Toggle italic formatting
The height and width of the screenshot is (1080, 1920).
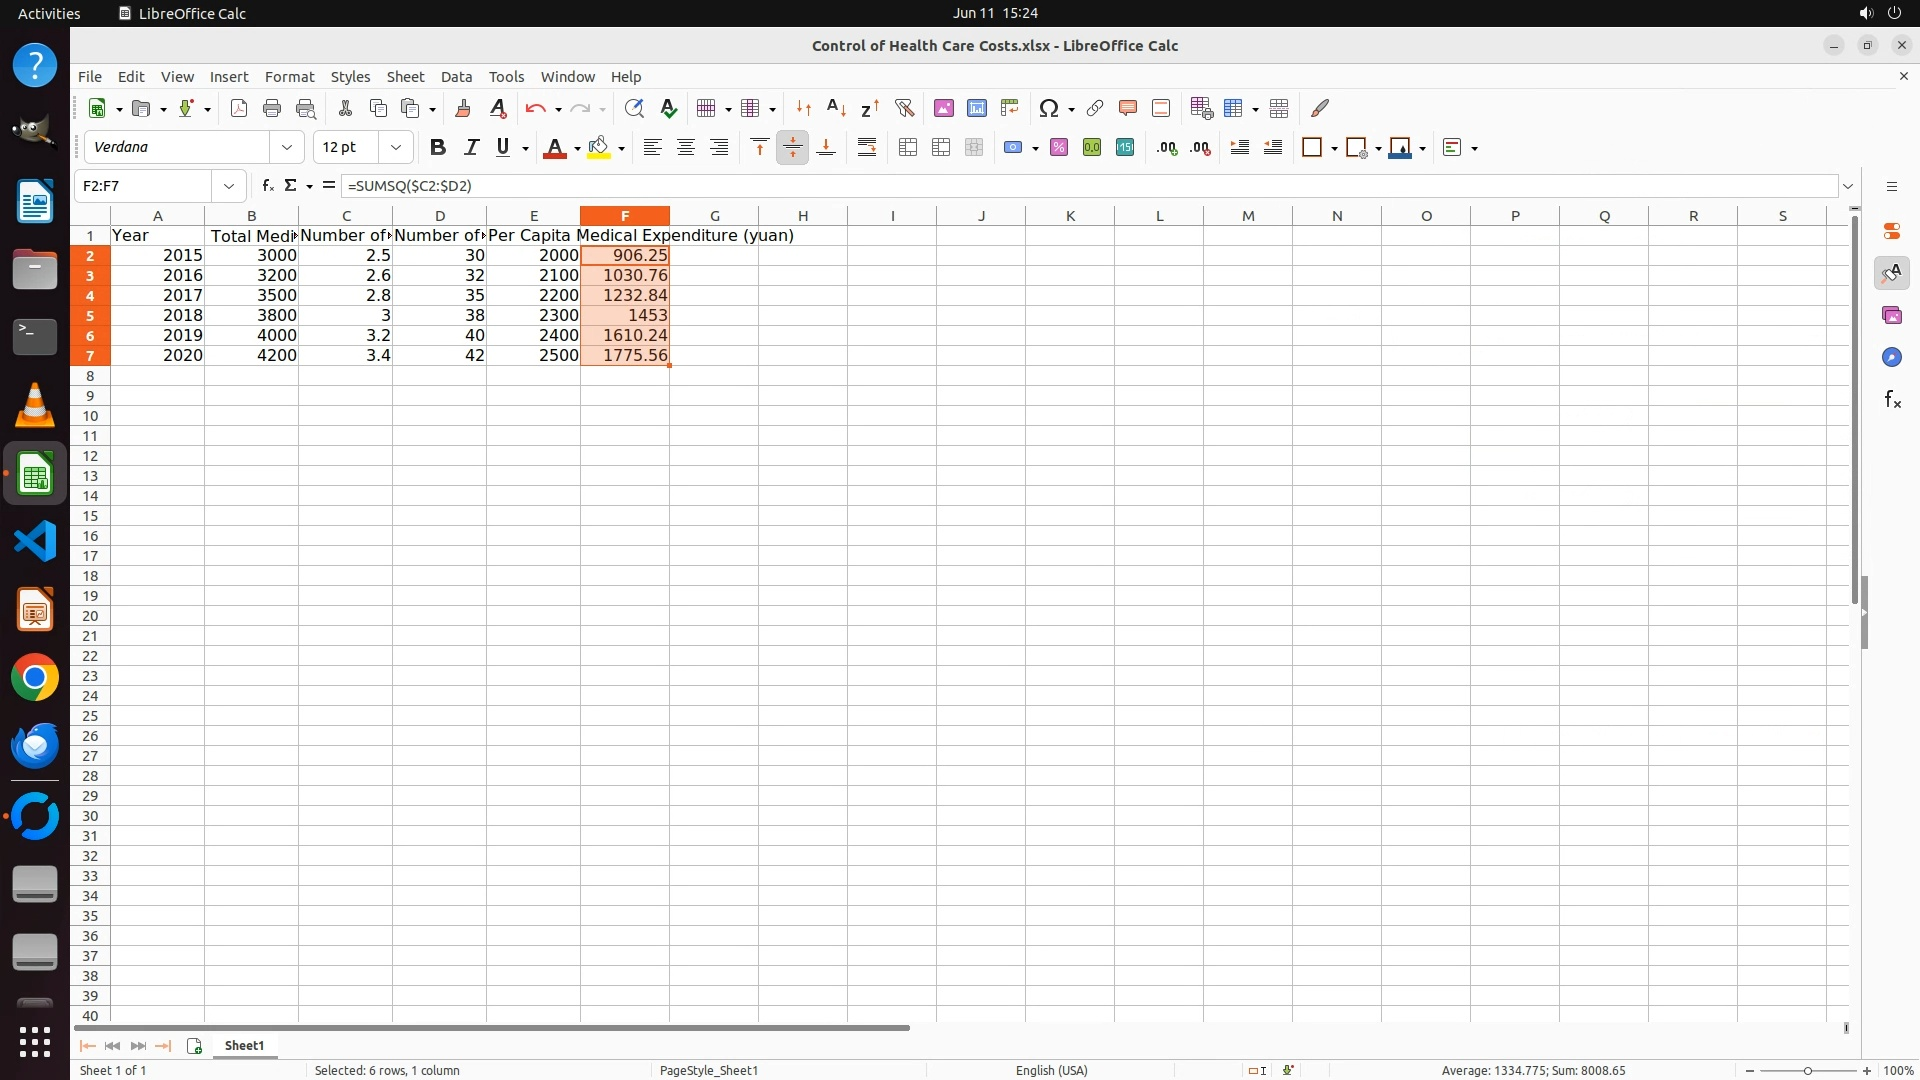pos(471,147)
